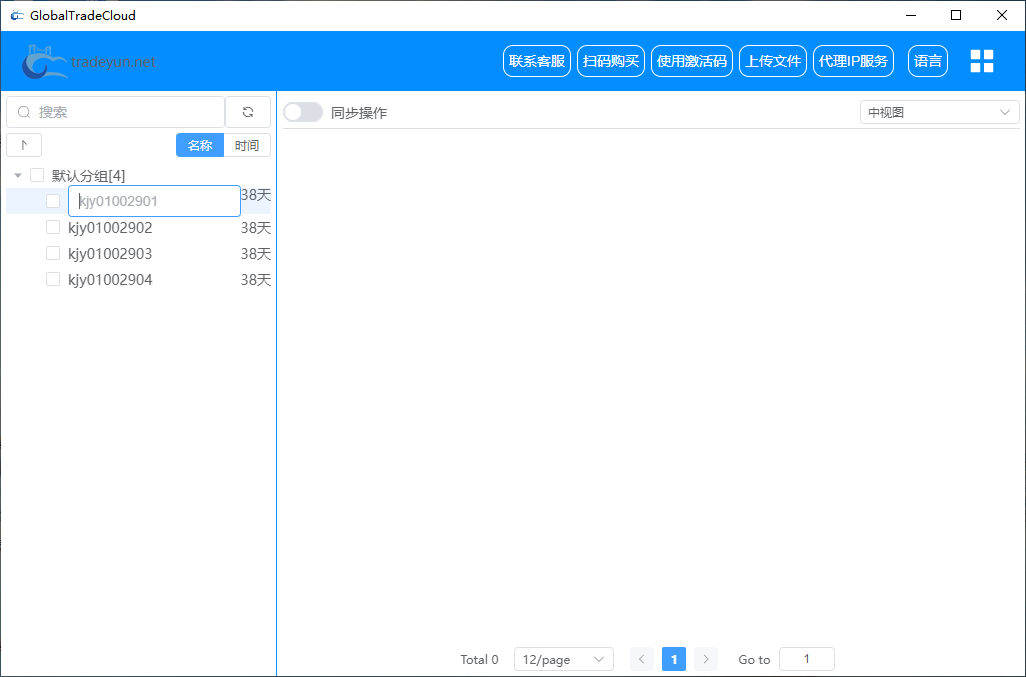Click the ascending sort arrow button
1026x677 pixels.
click(x=24, y=145)
